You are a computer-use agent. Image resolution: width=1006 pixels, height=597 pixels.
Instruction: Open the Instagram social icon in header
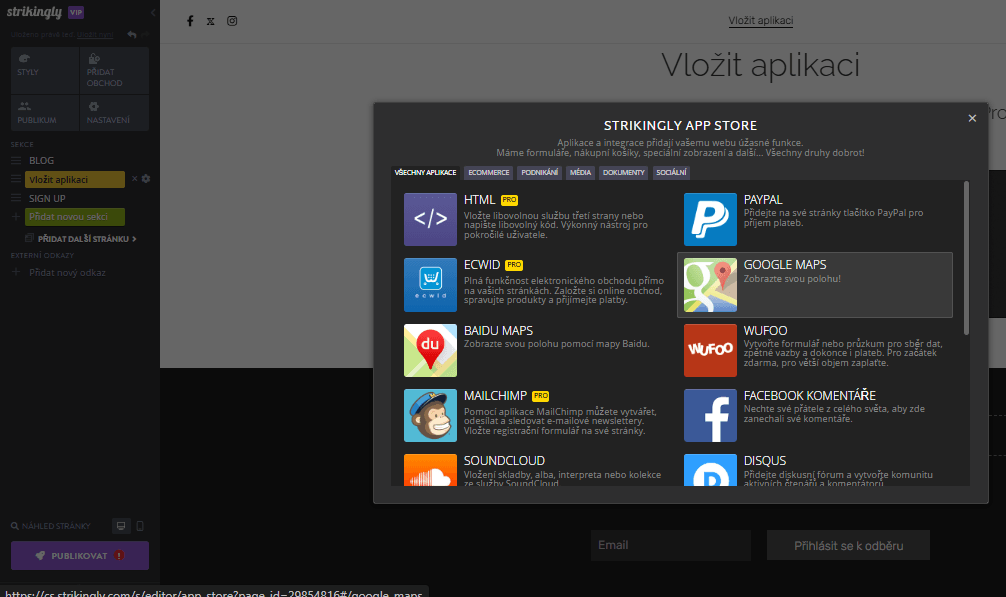[232, 21]
